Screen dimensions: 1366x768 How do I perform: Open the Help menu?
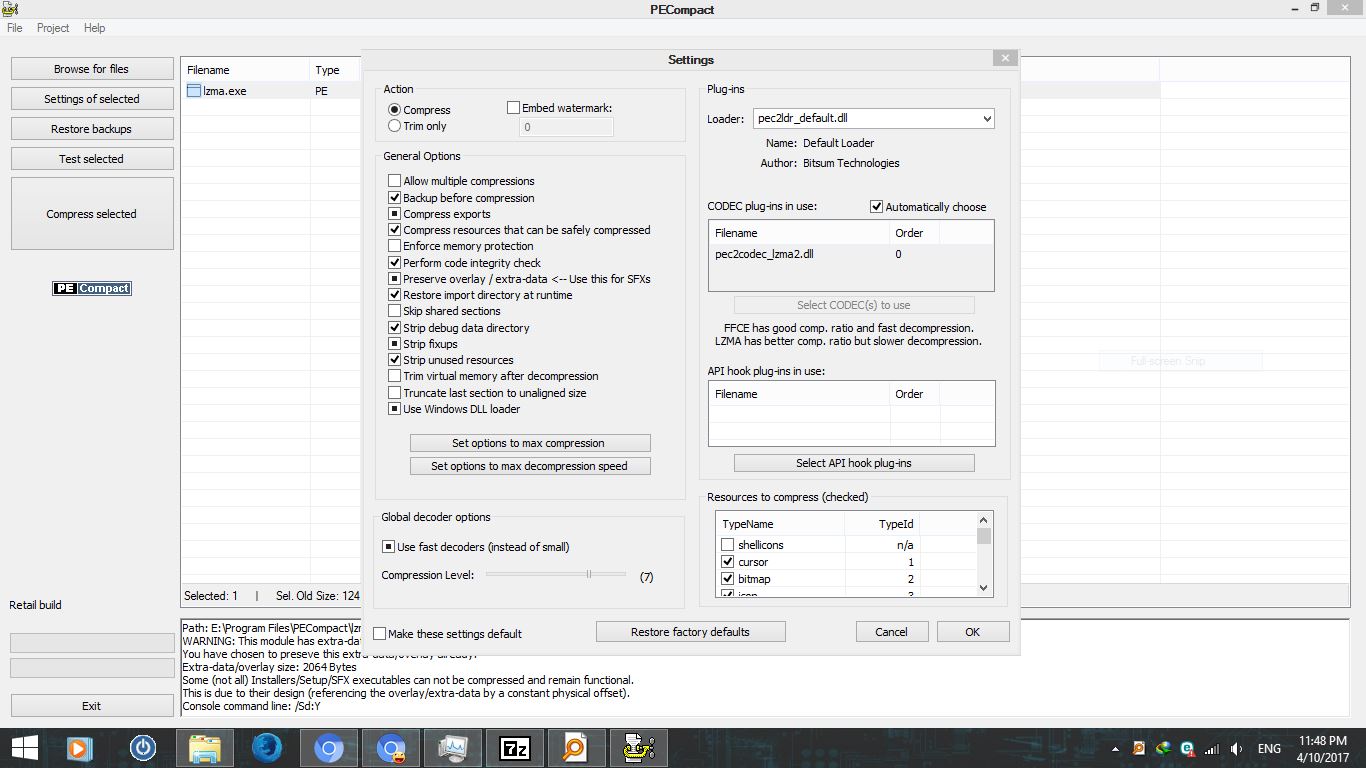point(94,28)
